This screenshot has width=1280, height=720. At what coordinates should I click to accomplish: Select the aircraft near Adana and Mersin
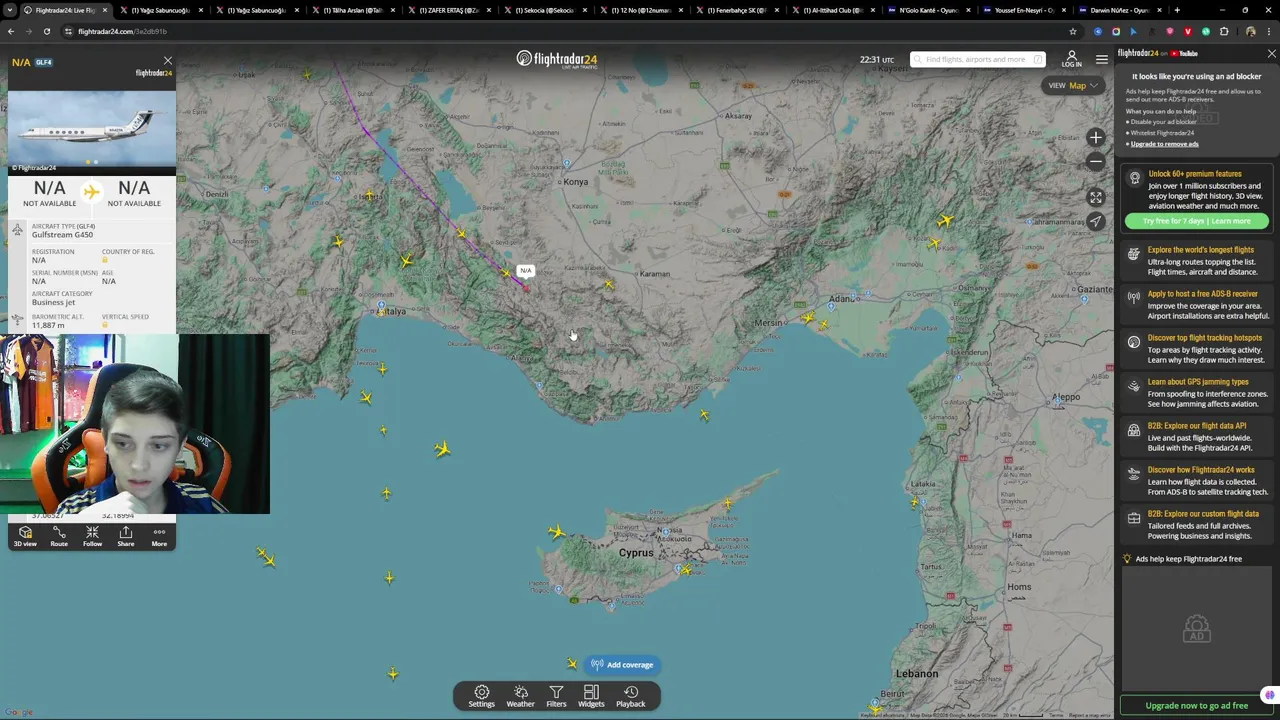[x=808, y=318]
